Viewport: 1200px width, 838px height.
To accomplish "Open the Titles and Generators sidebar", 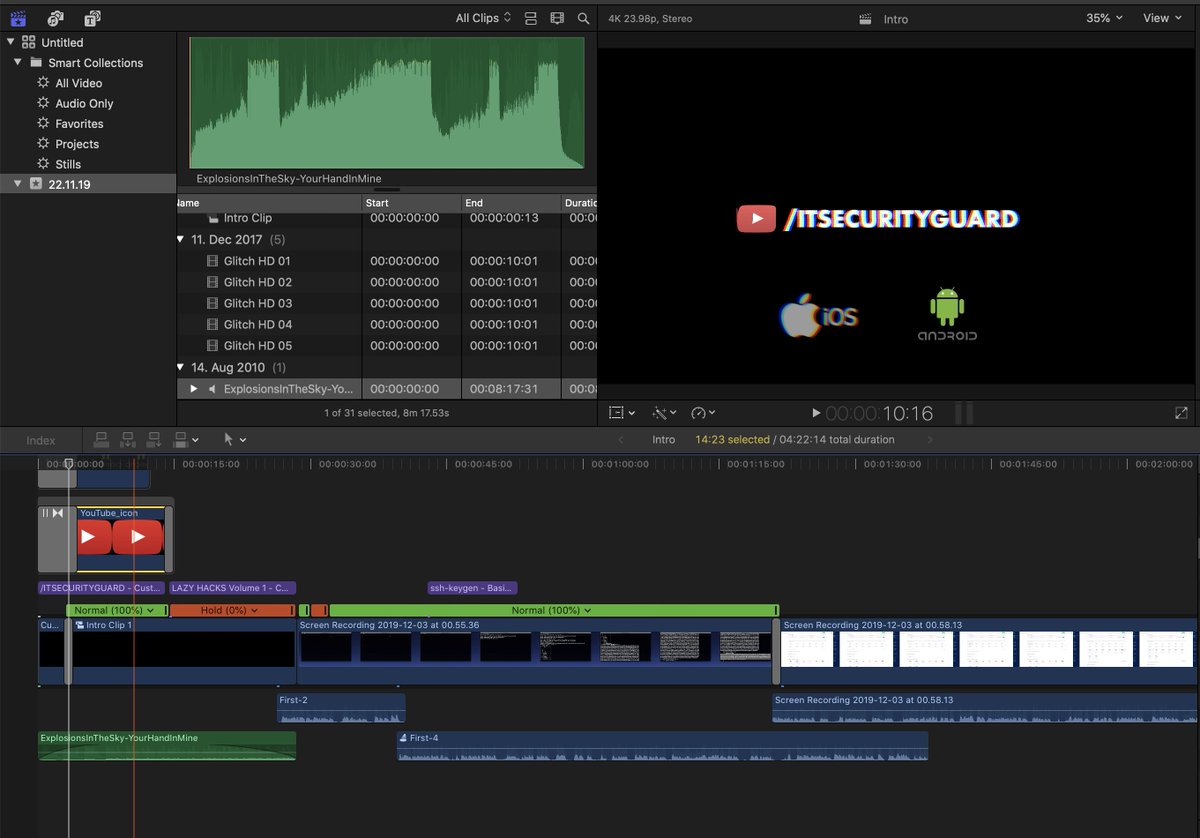I will 92,18.
